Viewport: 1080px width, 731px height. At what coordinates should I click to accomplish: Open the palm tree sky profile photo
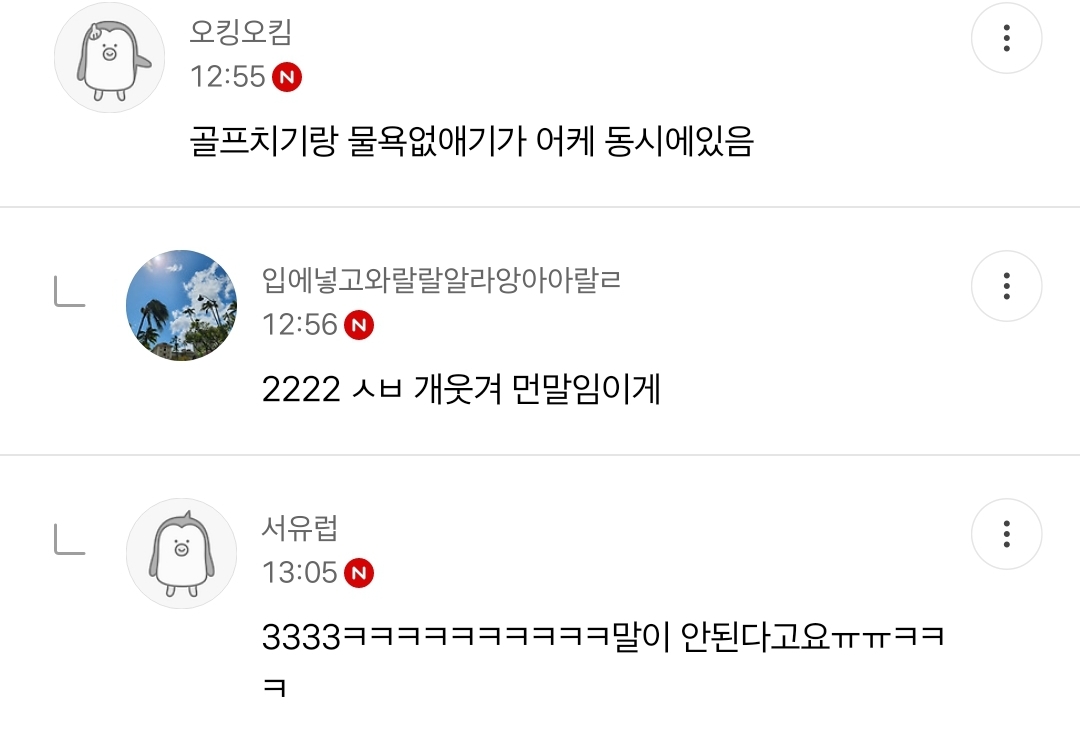(x=181, y=305)
